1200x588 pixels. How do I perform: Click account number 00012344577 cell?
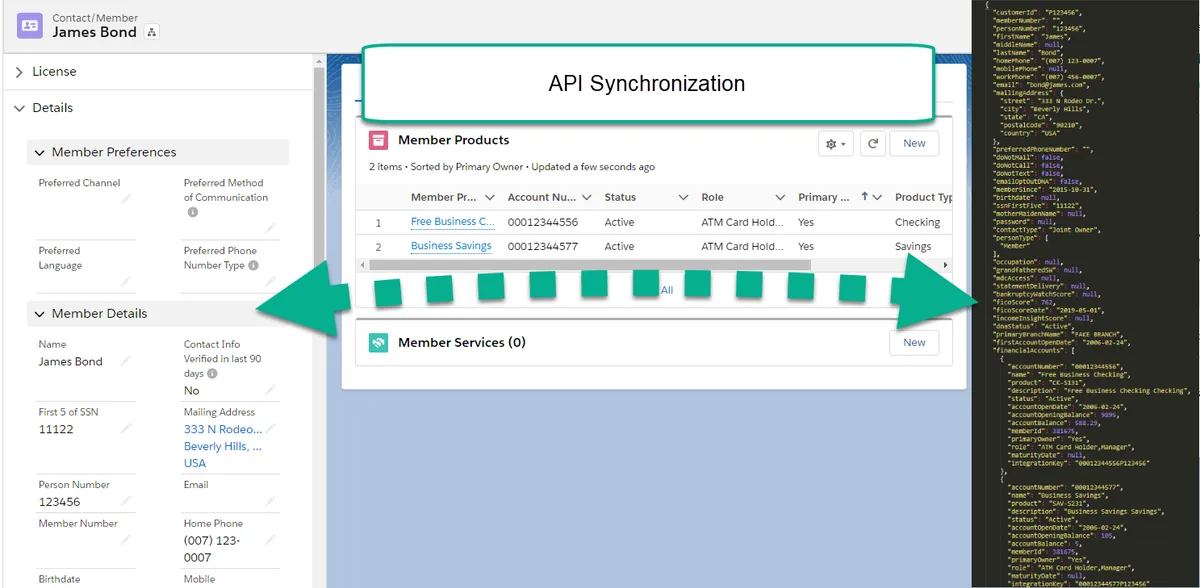(543, 246)
